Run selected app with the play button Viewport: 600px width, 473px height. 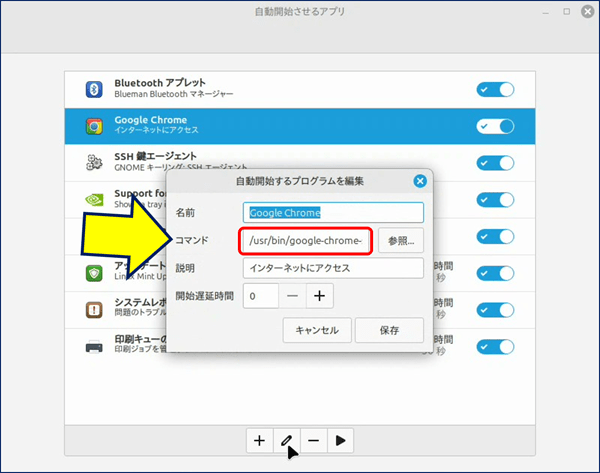tap(340, 440)
